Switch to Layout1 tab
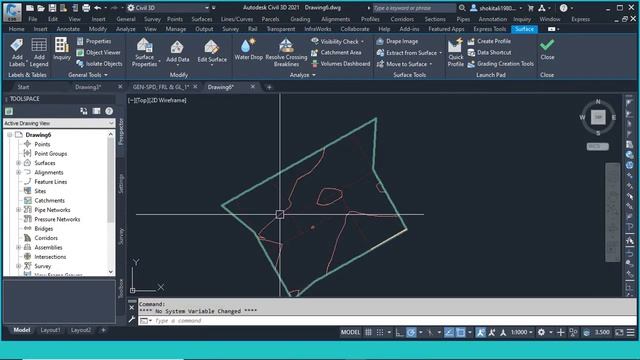This screenshot has width=640, height=360. [50, 330]
